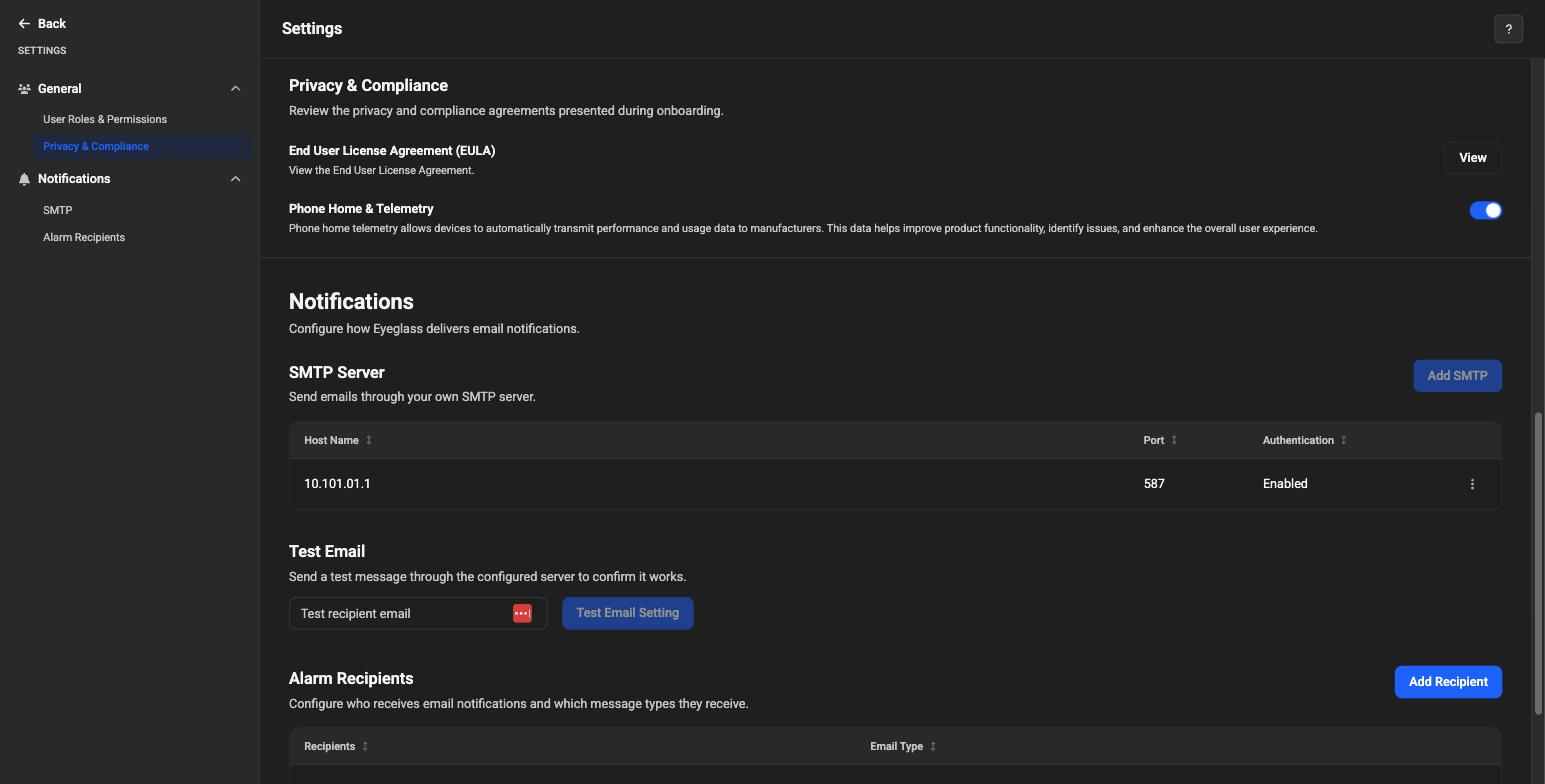Sort SMTP table by Host Name

369,440
